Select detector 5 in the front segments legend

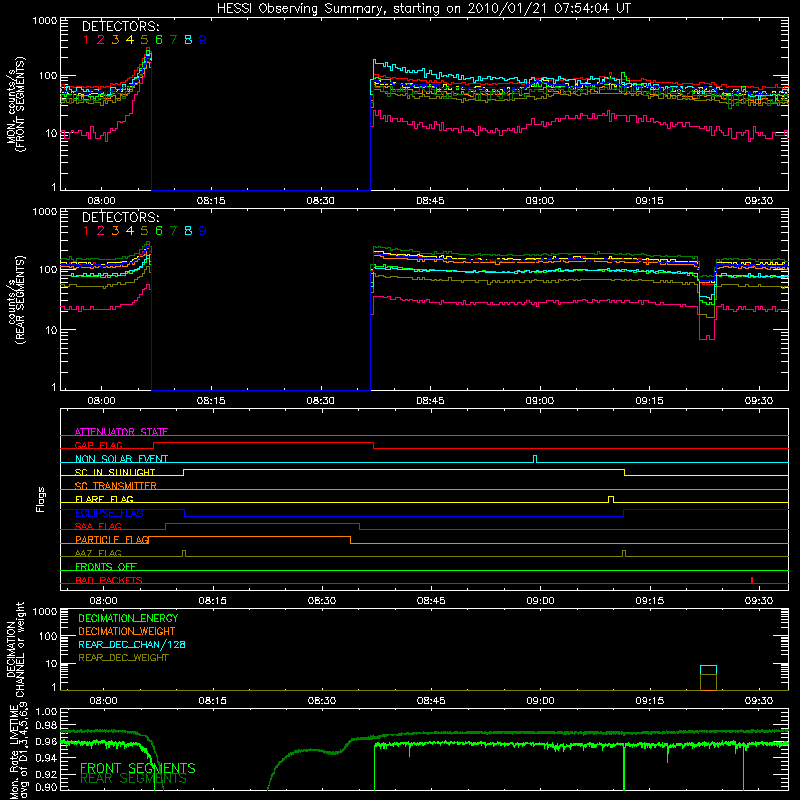[144, 40]
